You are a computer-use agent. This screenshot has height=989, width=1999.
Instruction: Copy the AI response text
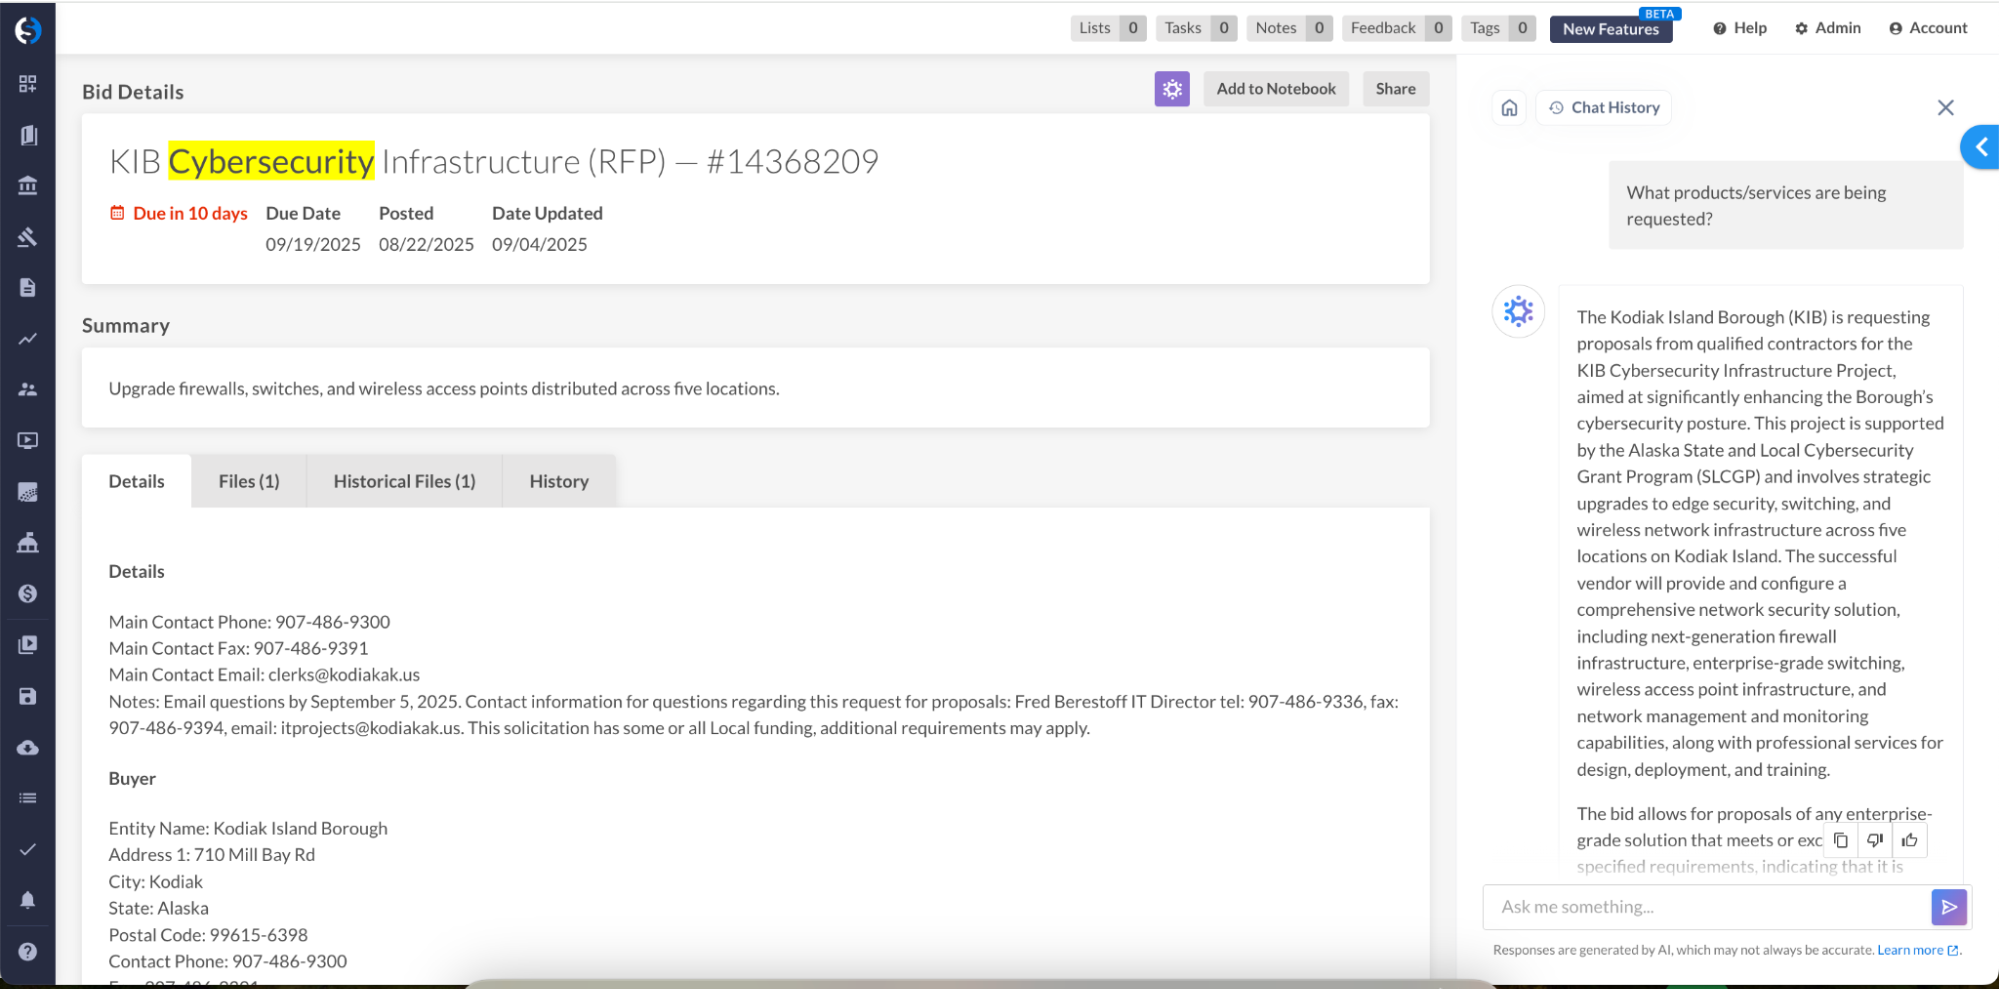click(x=1840, y=840)
